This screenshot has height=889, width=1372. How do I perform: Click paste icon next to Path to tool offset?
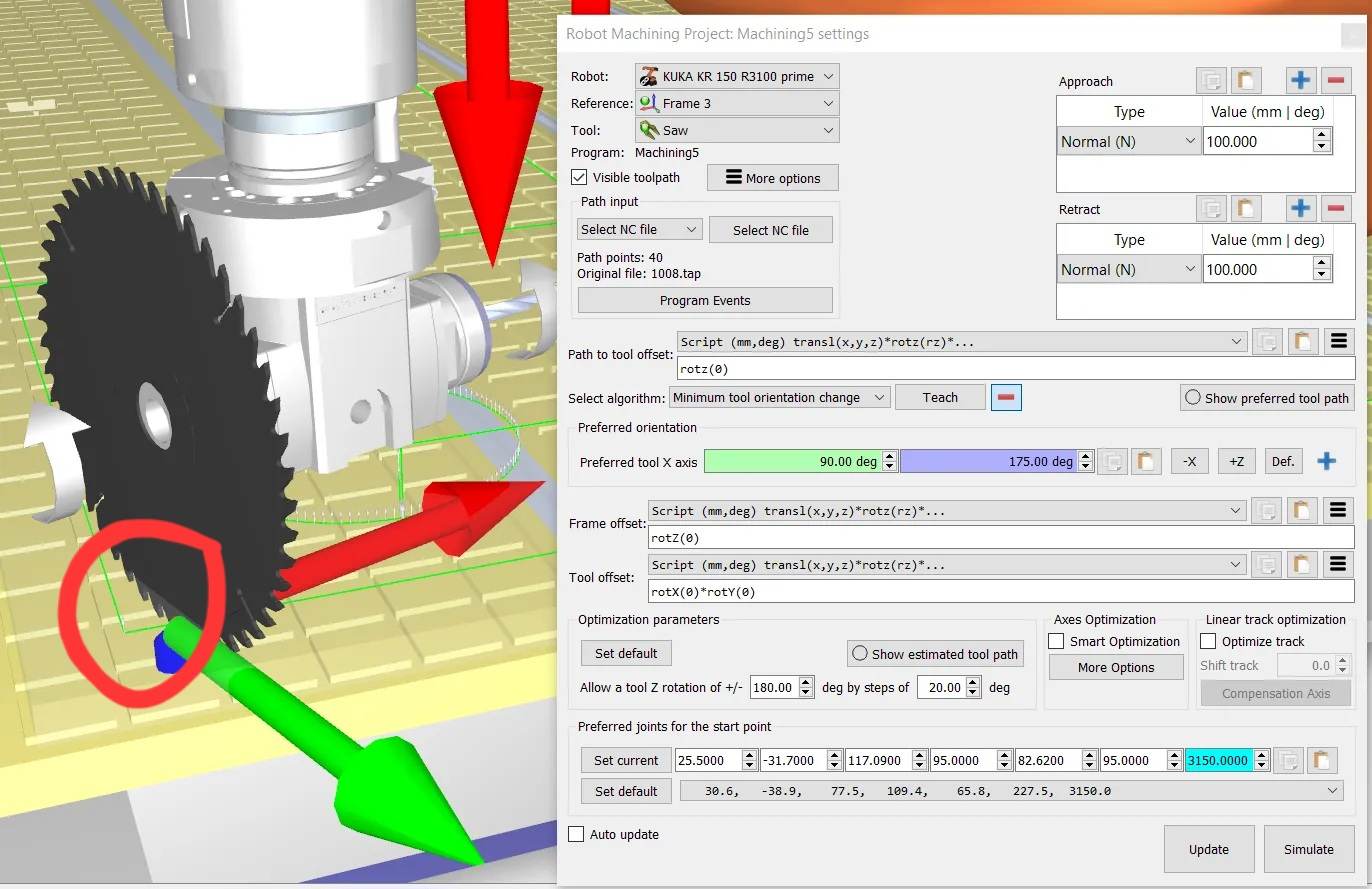click(1301, 342)
